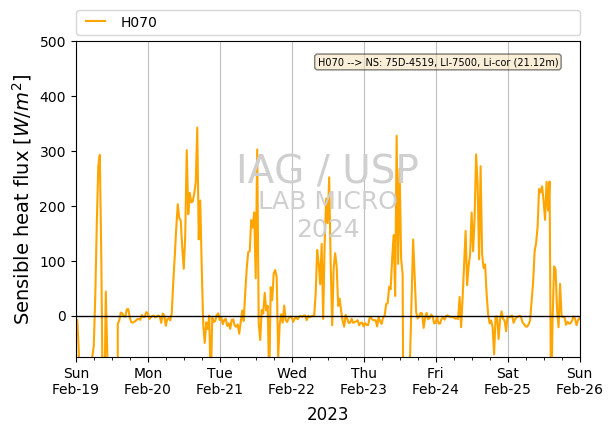Screen dimensions: 613x434
Task: Click the Tue Feb-21 date label
Action: tap(219, 381)
